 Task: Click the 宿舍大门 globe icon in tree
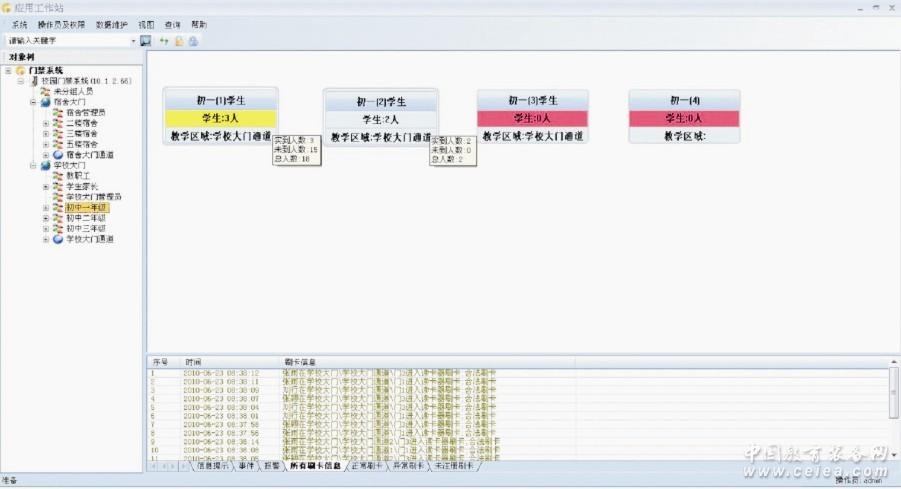click(46, 102)
